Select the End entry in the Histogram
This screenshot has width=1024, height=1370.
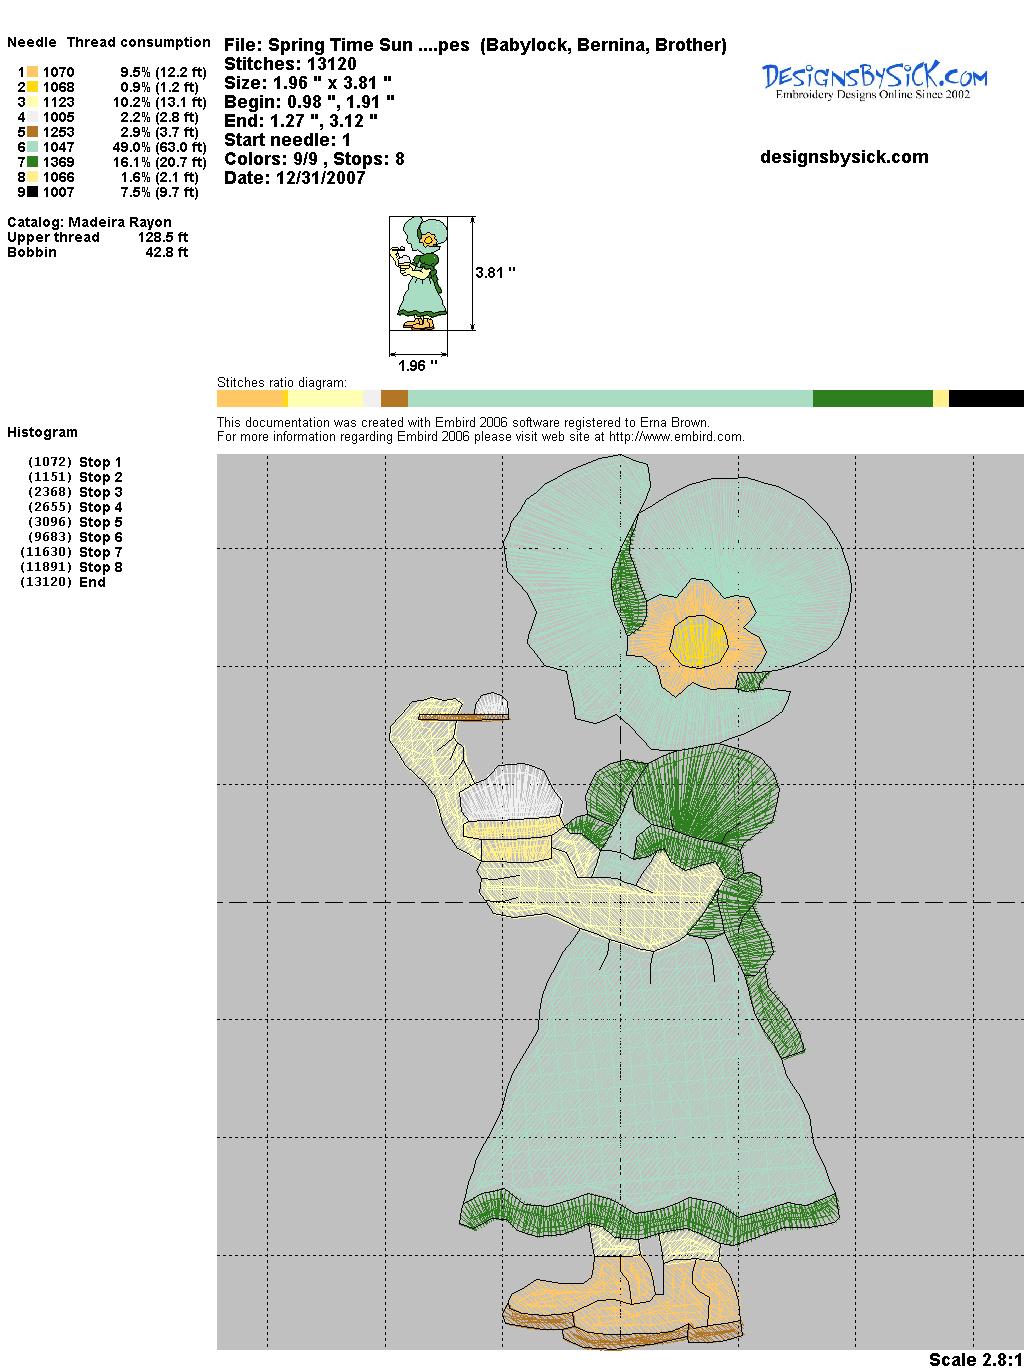92,582
